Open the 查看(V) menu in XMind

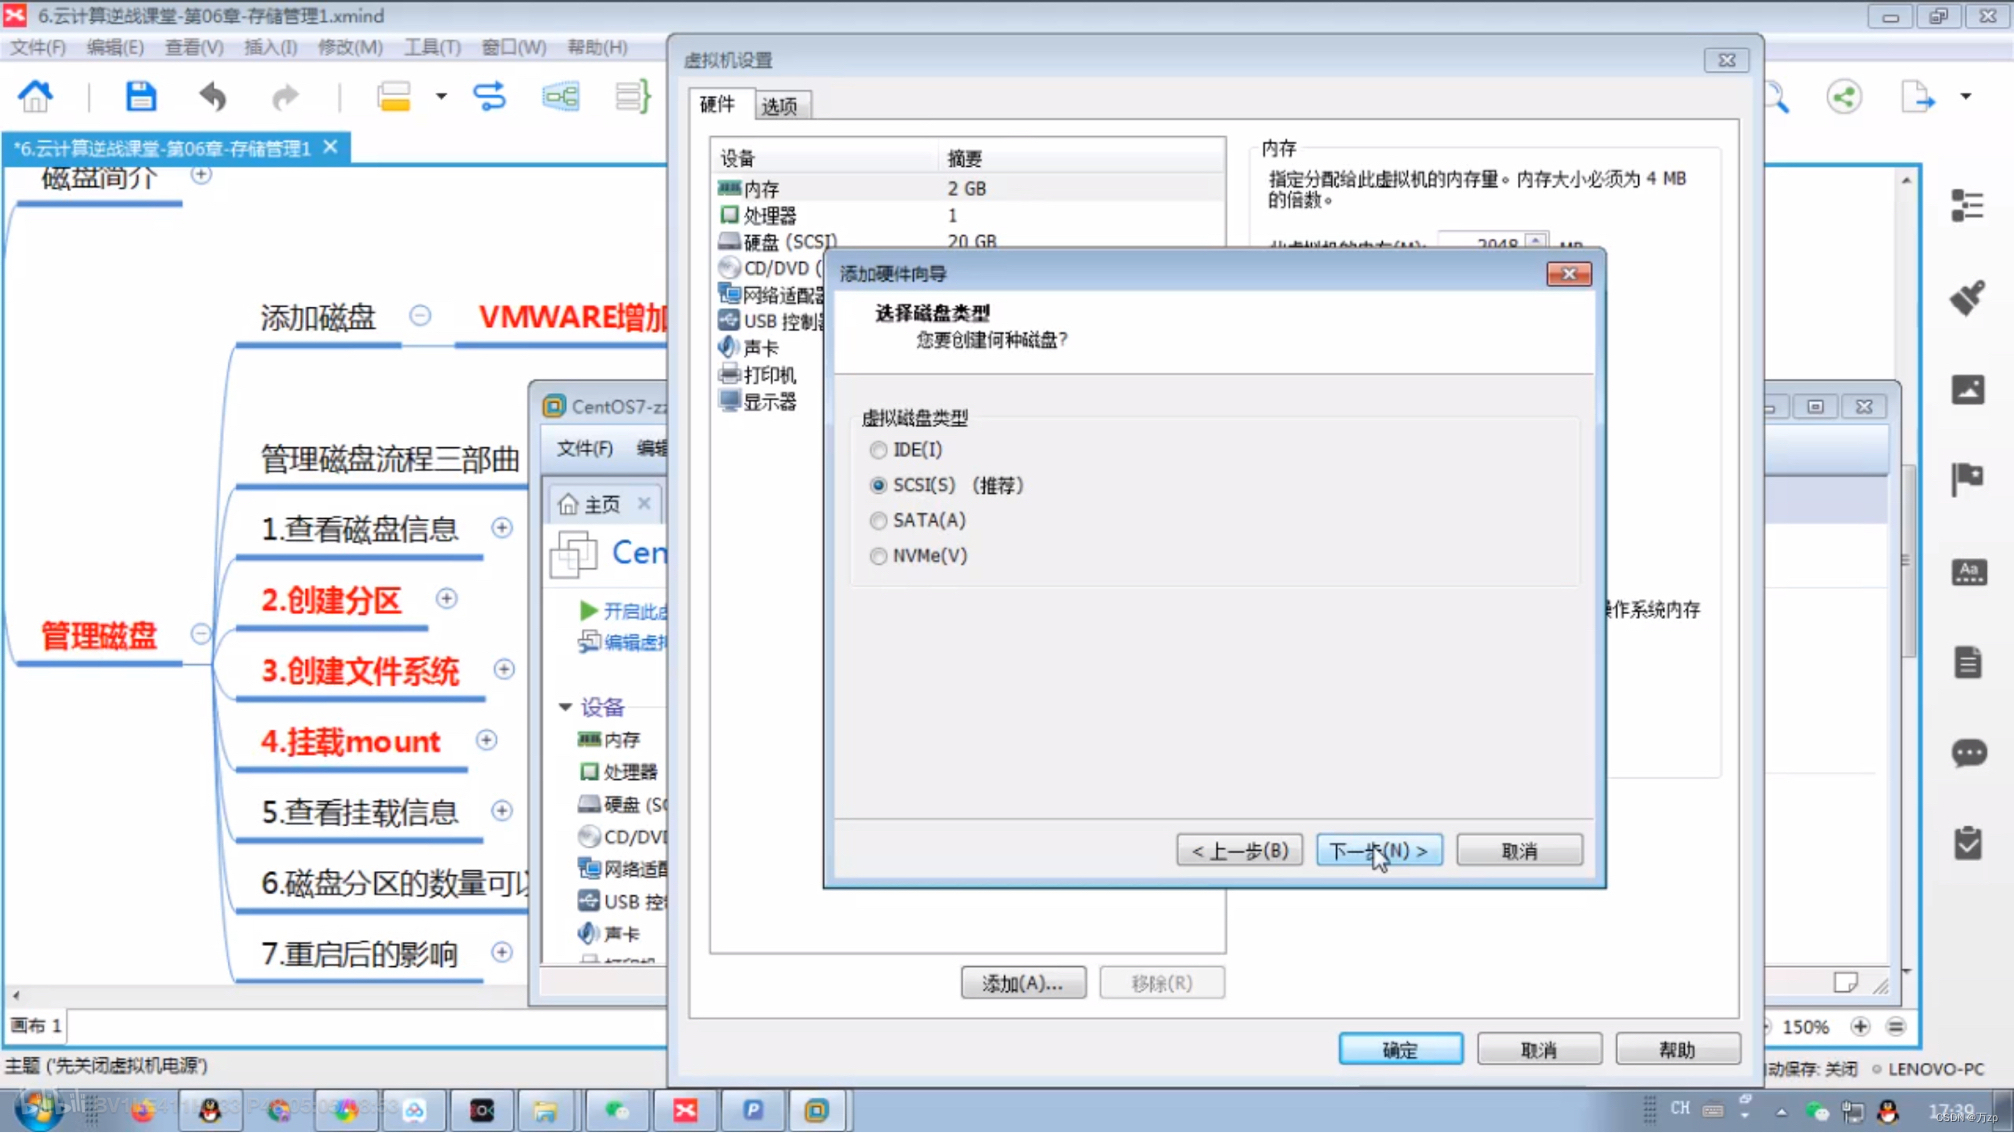194,47
